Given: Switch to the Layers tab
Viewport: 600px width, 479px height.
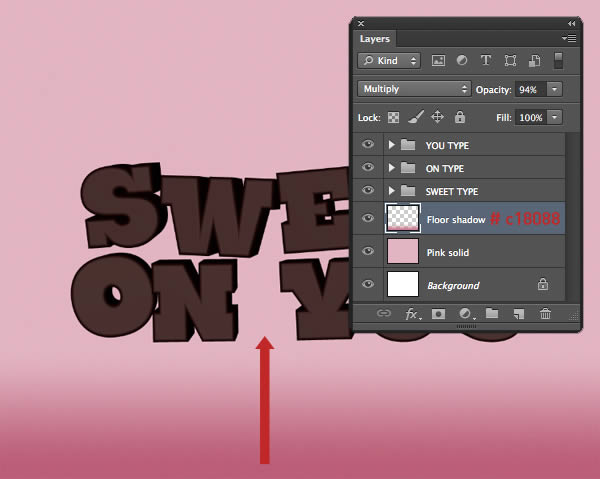Looking at the screenshot, I should (375, 39).
